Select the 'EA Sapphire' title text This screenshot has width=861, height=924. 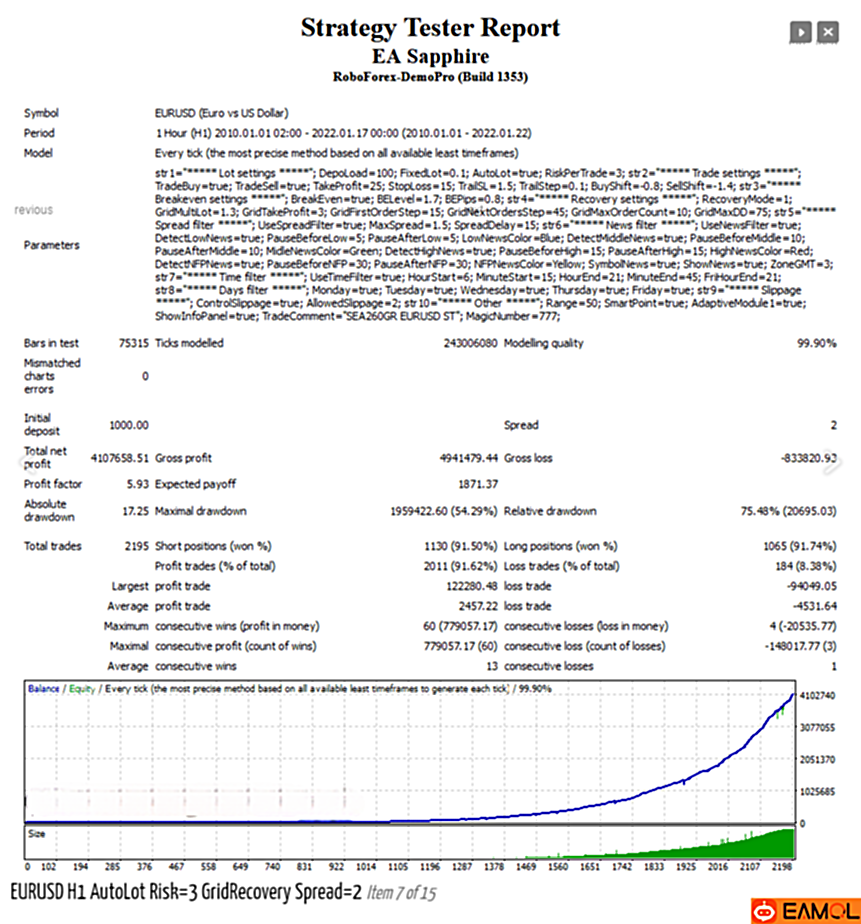430,57
